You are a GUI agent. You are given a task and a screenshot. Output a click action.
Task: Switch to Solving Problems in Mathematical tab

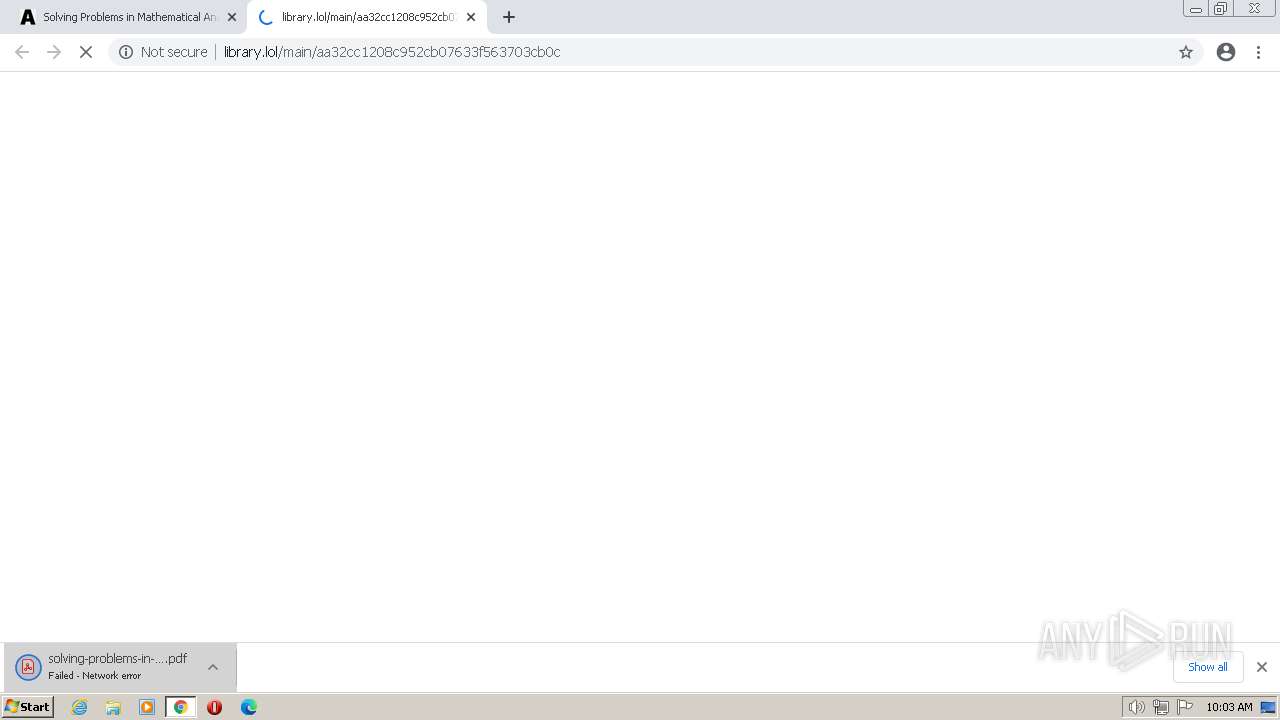(x=125, y=17)
